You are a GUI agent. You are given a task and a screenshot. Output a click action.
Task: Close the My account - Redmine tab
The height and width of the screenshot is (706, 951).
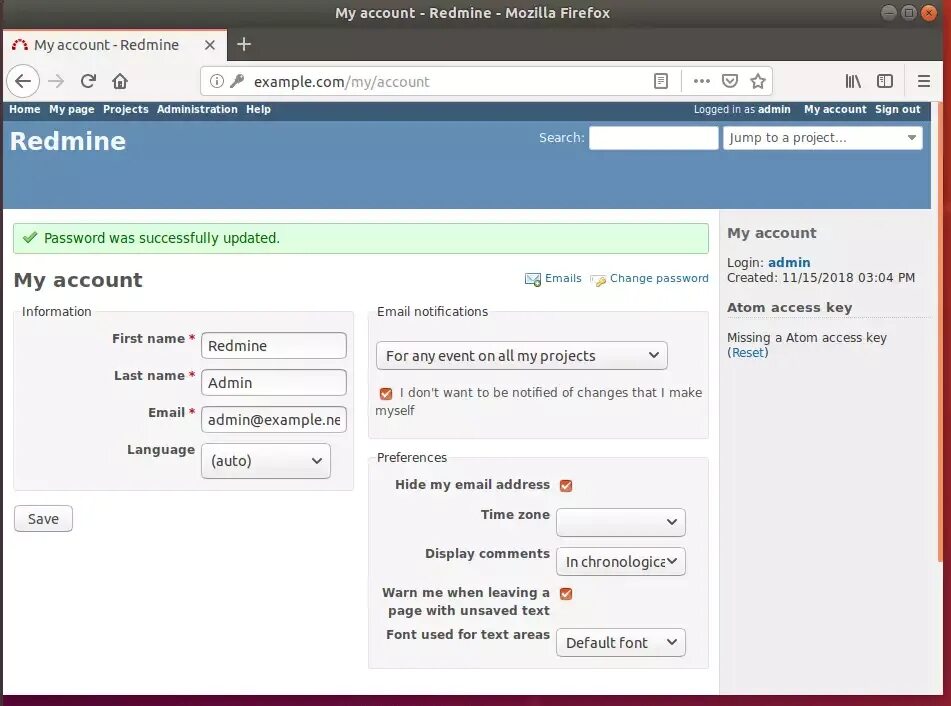[x=209, y=45]
